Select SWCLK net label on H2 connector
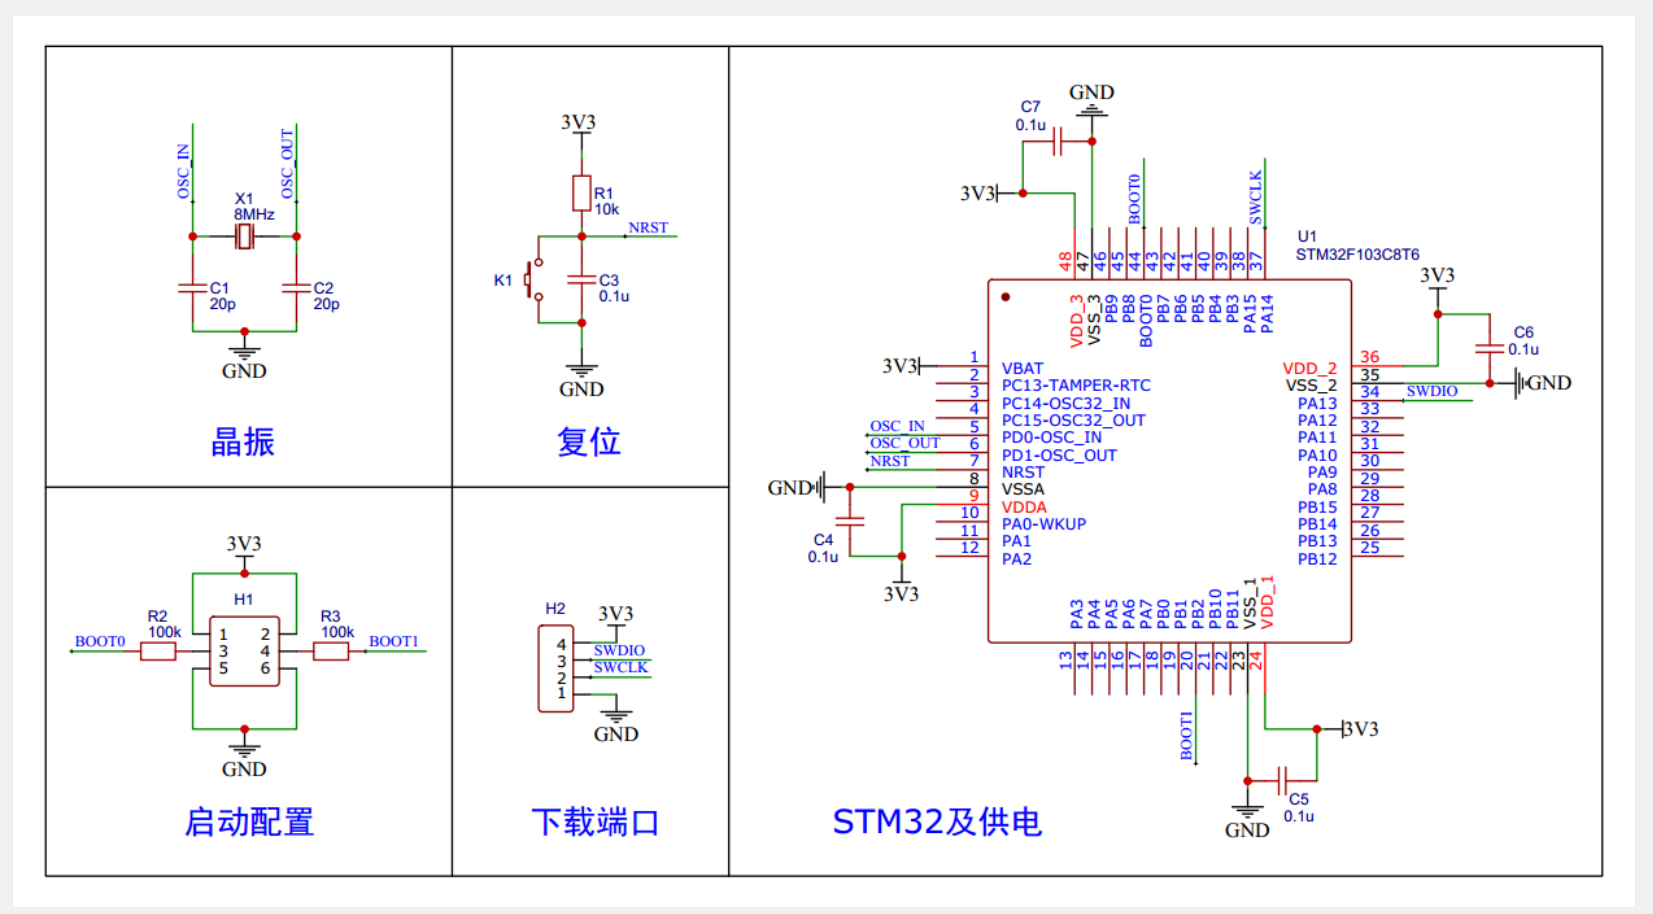Screen dimensions: 1653x914 [x=621, y=668]
